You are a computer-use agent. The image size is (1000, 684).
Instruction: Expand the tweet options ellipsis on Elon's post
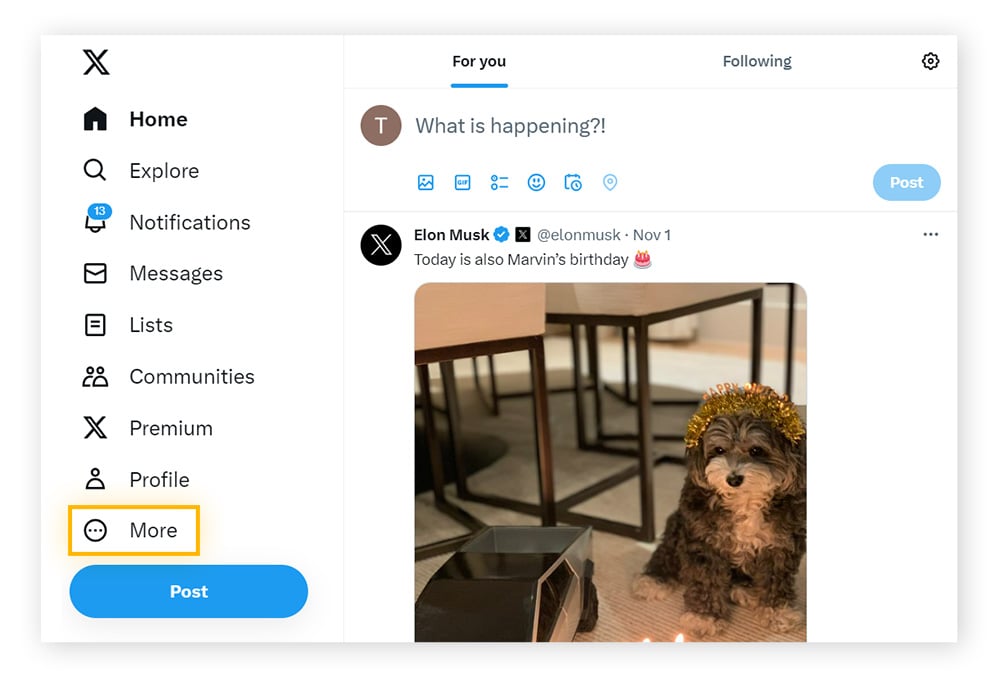click(931, 234)
